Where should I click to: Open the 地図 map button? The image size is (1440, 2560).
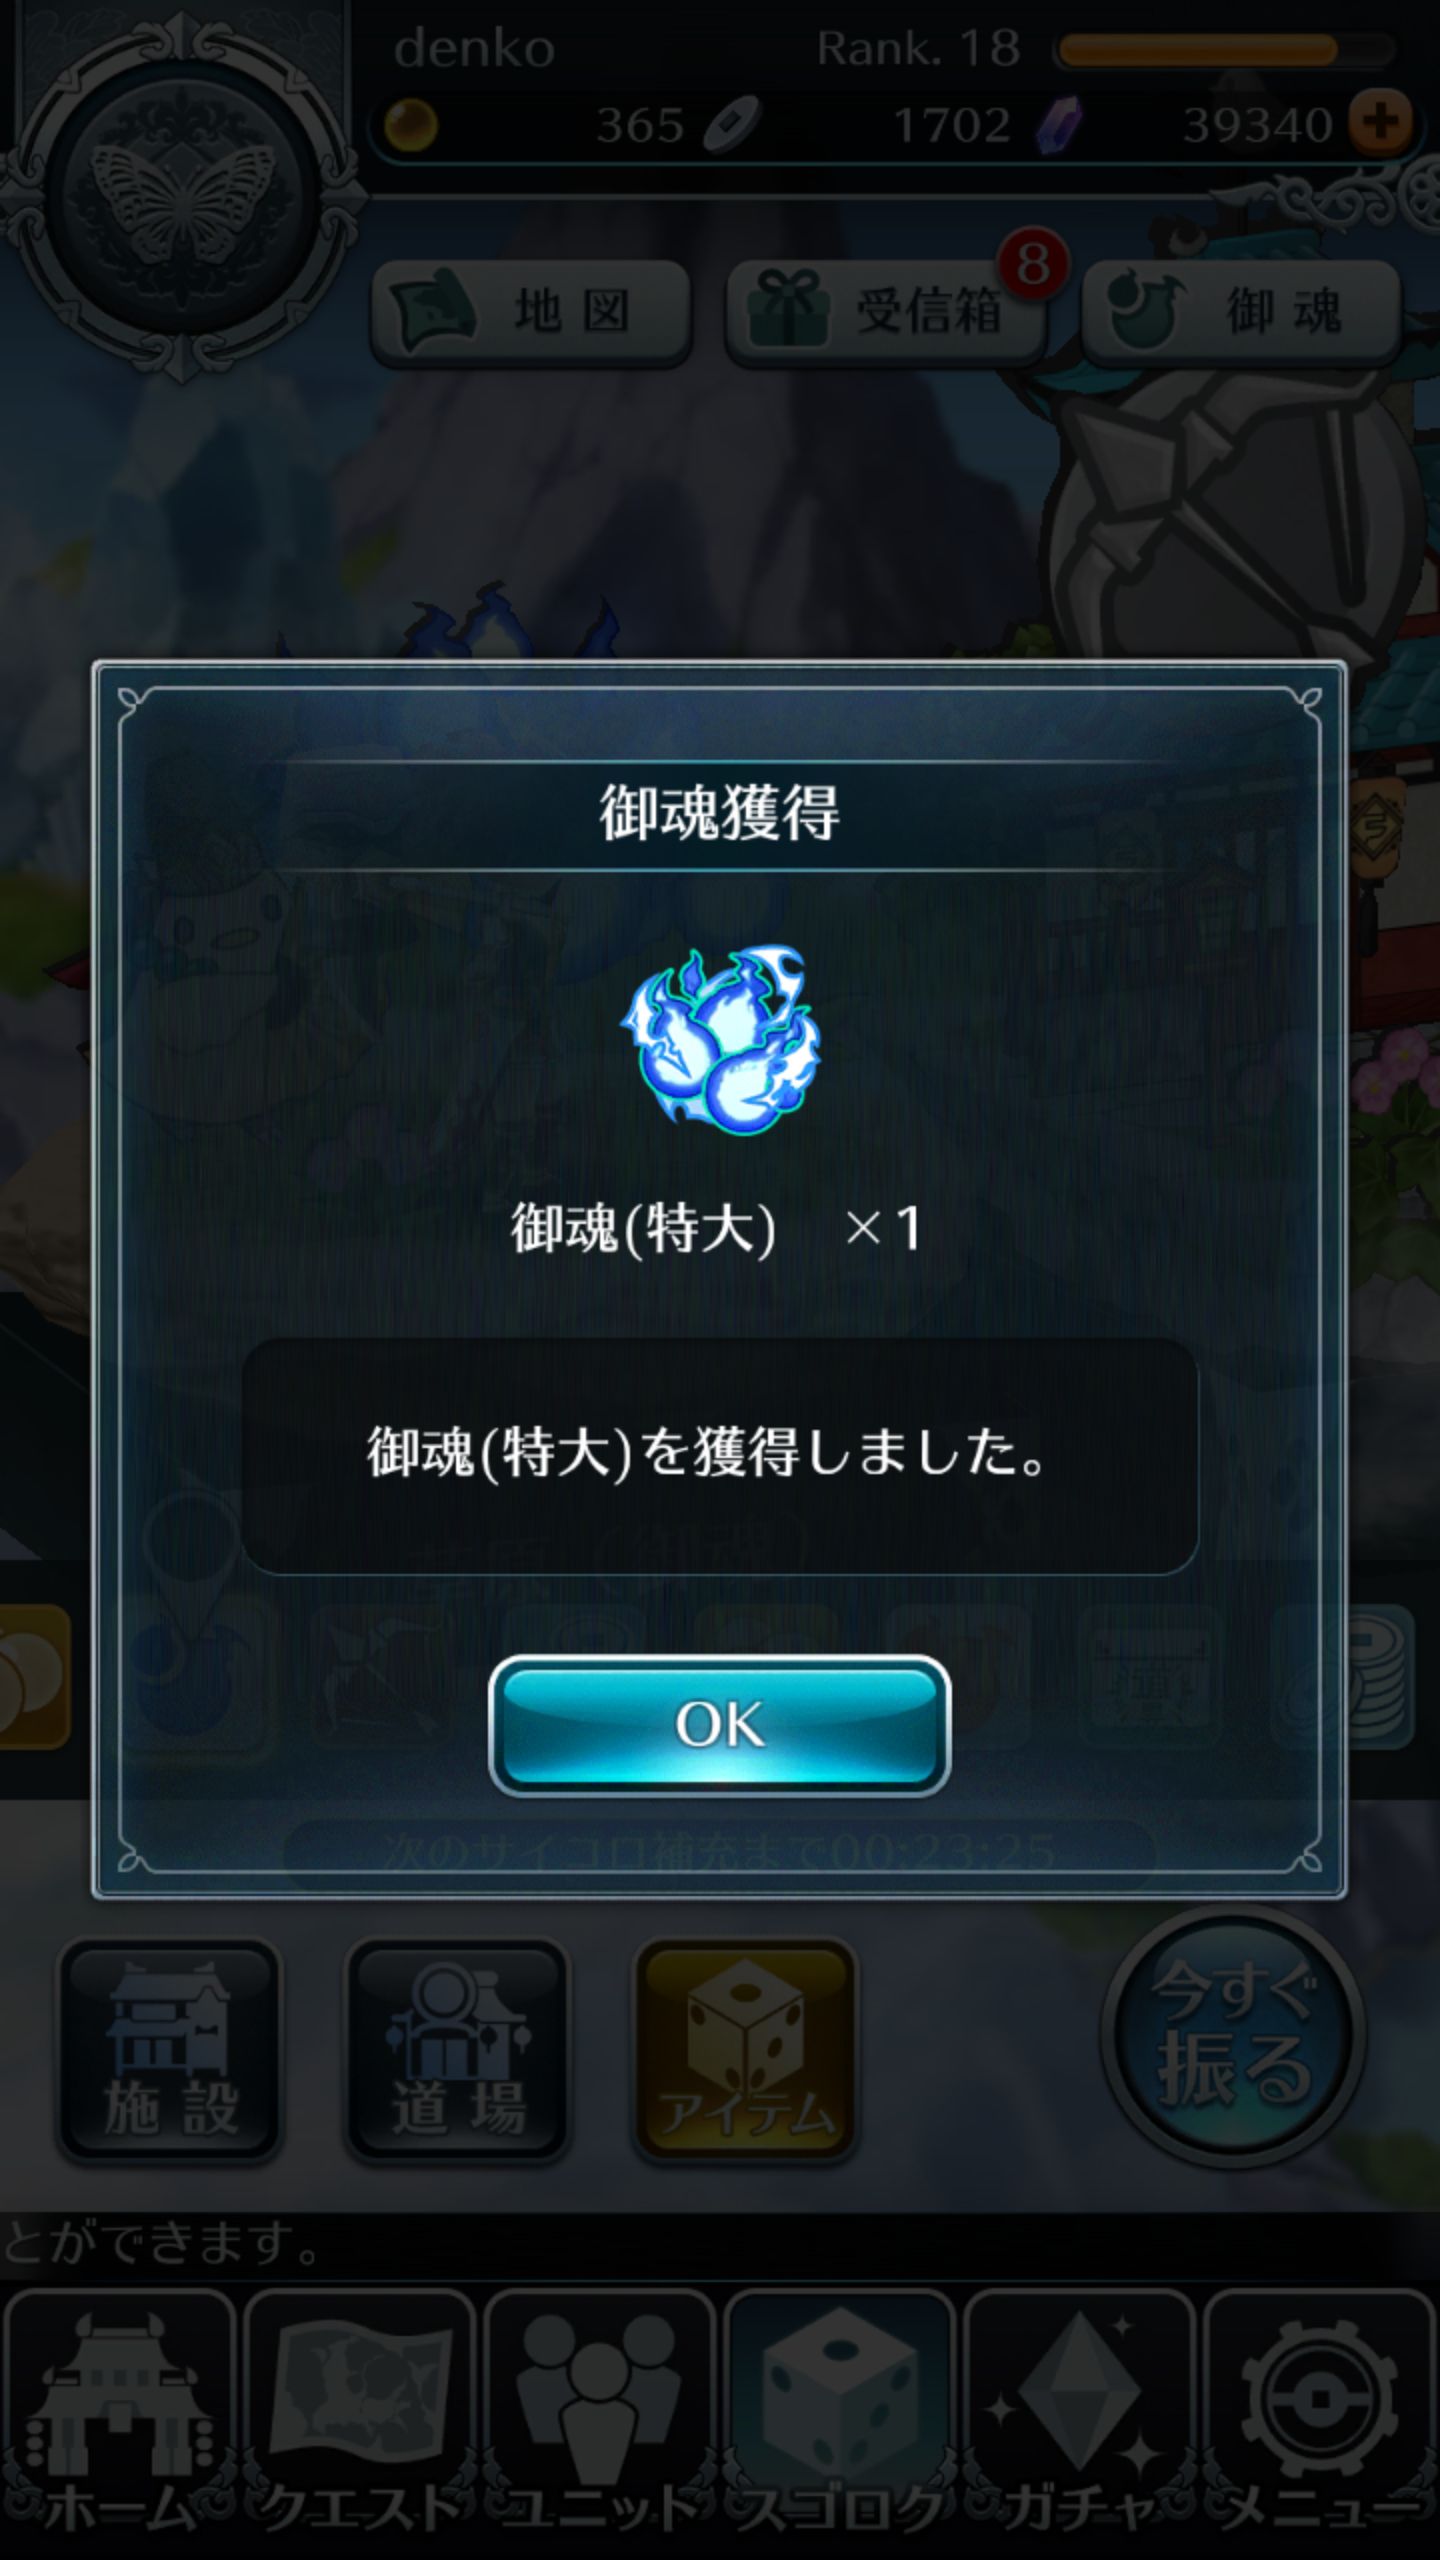(530, 311)
